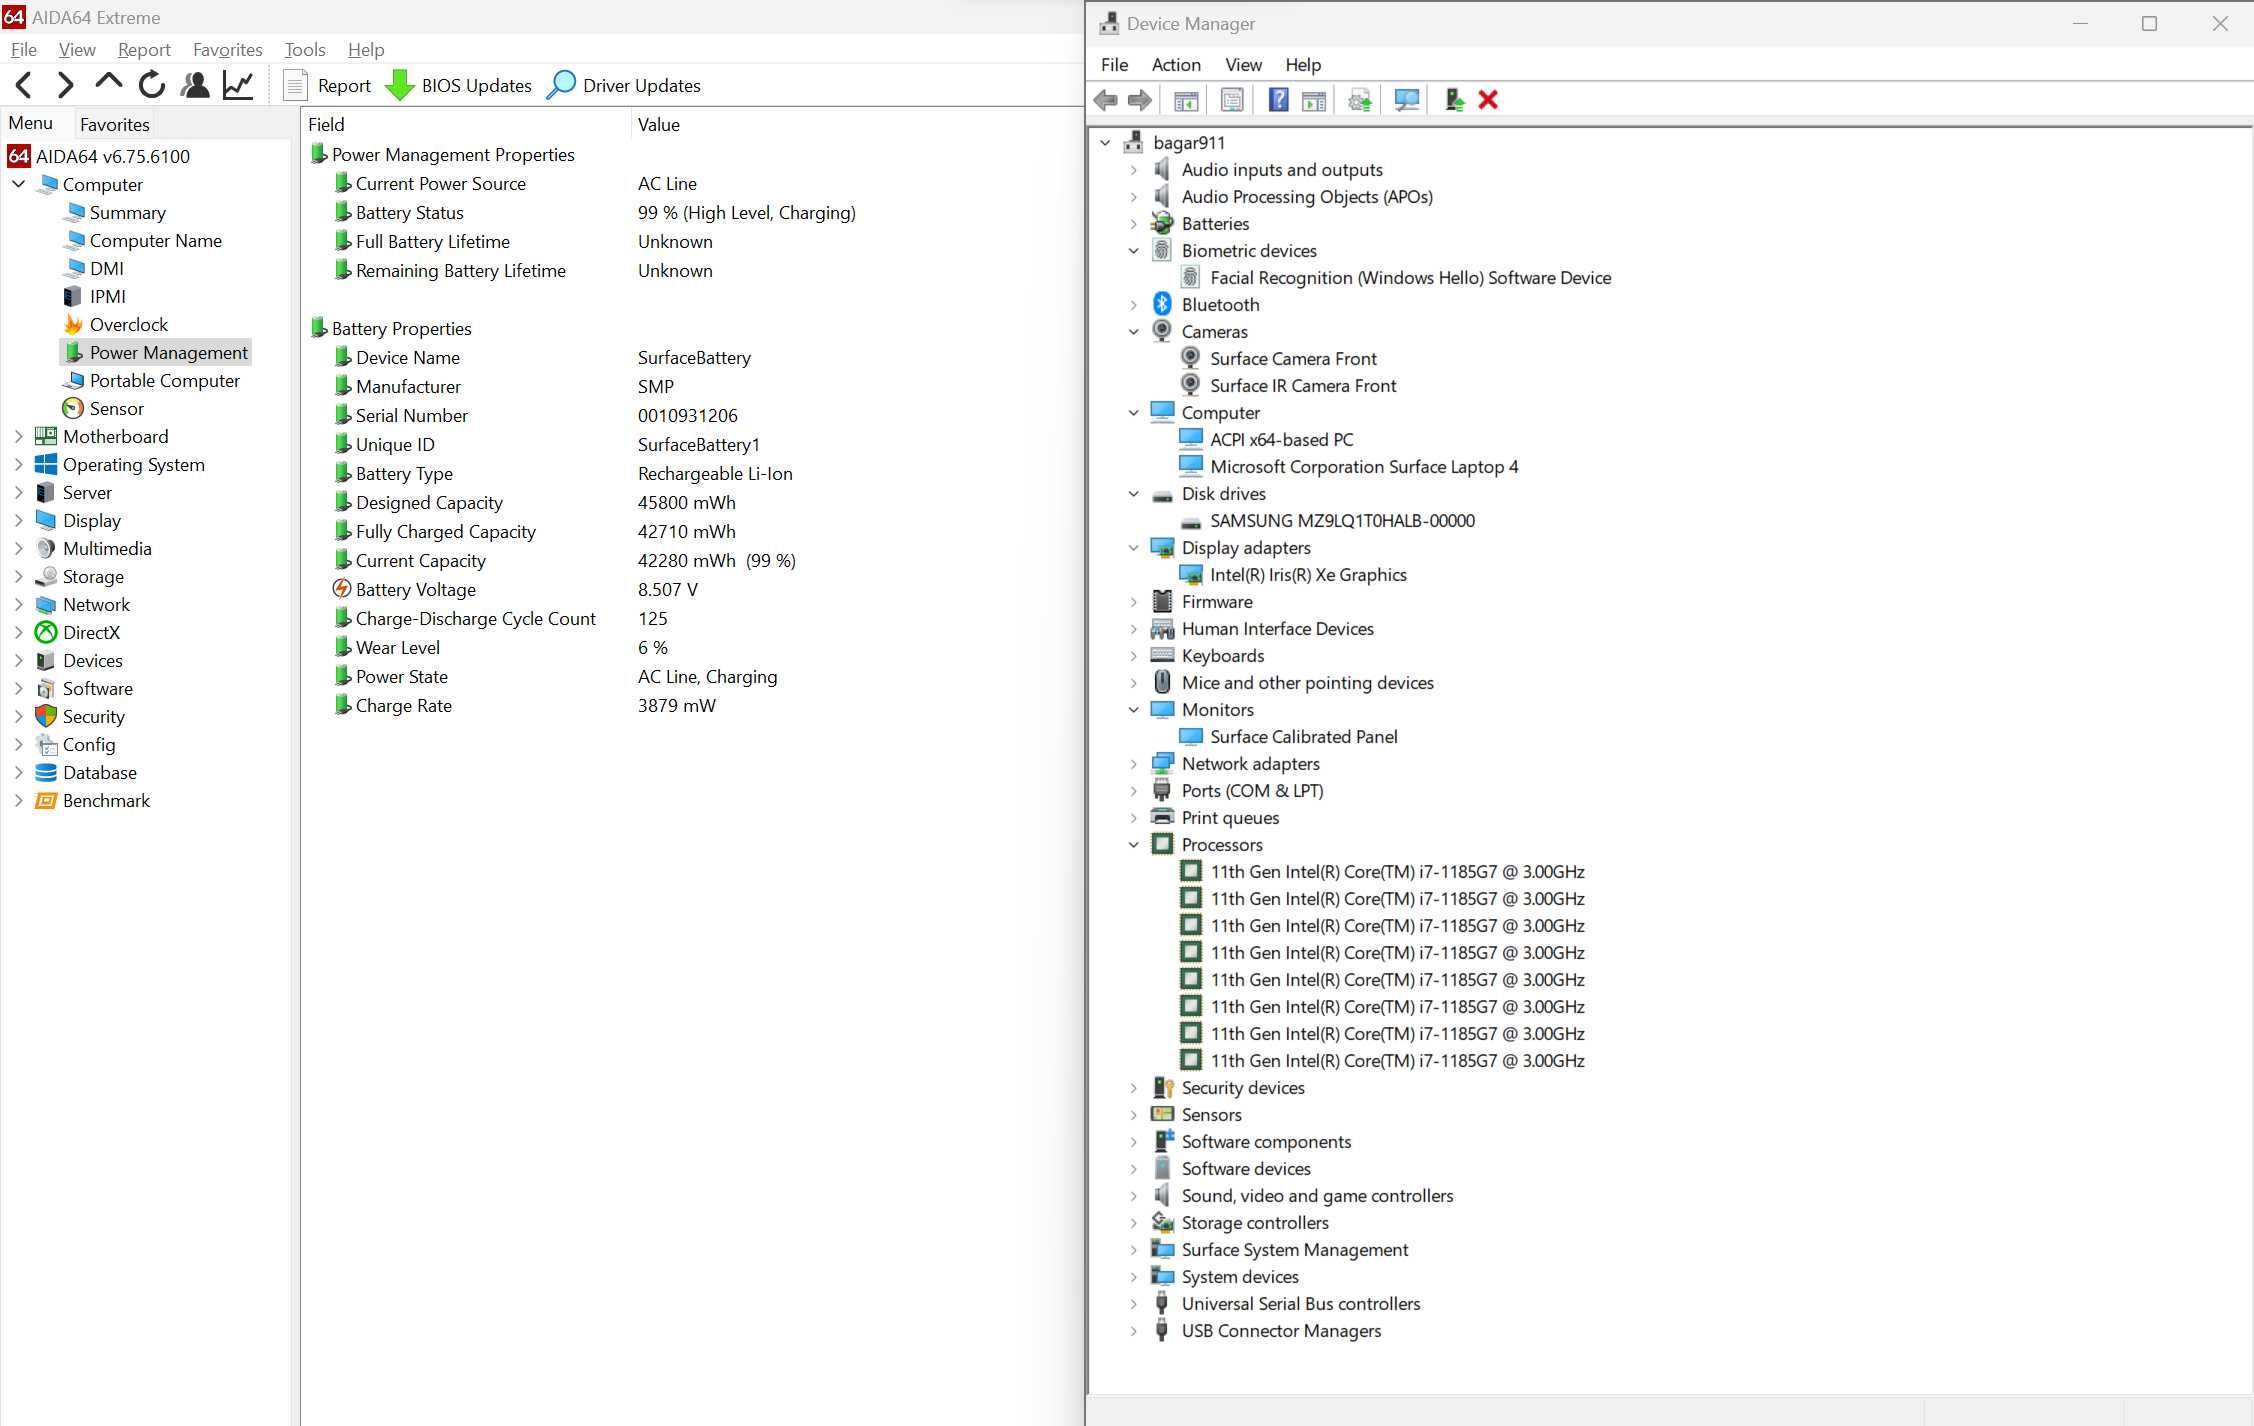Expand Batteries in Device Manager
The image size is (2254, 1426).
click(x=1133, y=224)
